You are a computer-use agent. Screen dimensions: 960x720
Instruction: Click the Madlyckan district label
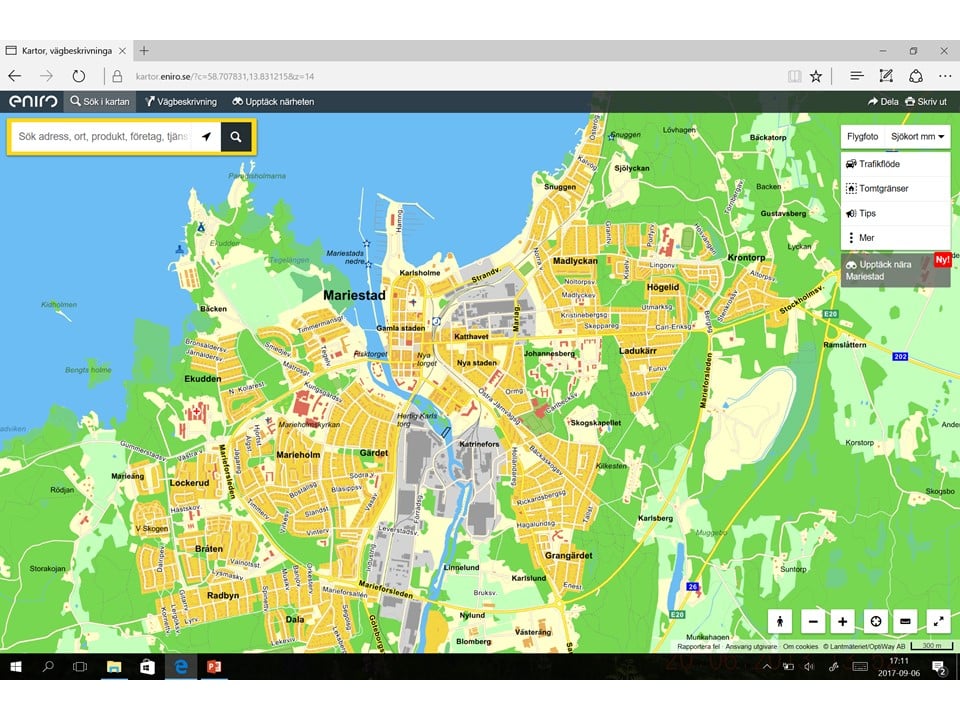pyautogui.click(x=575, y=261)
